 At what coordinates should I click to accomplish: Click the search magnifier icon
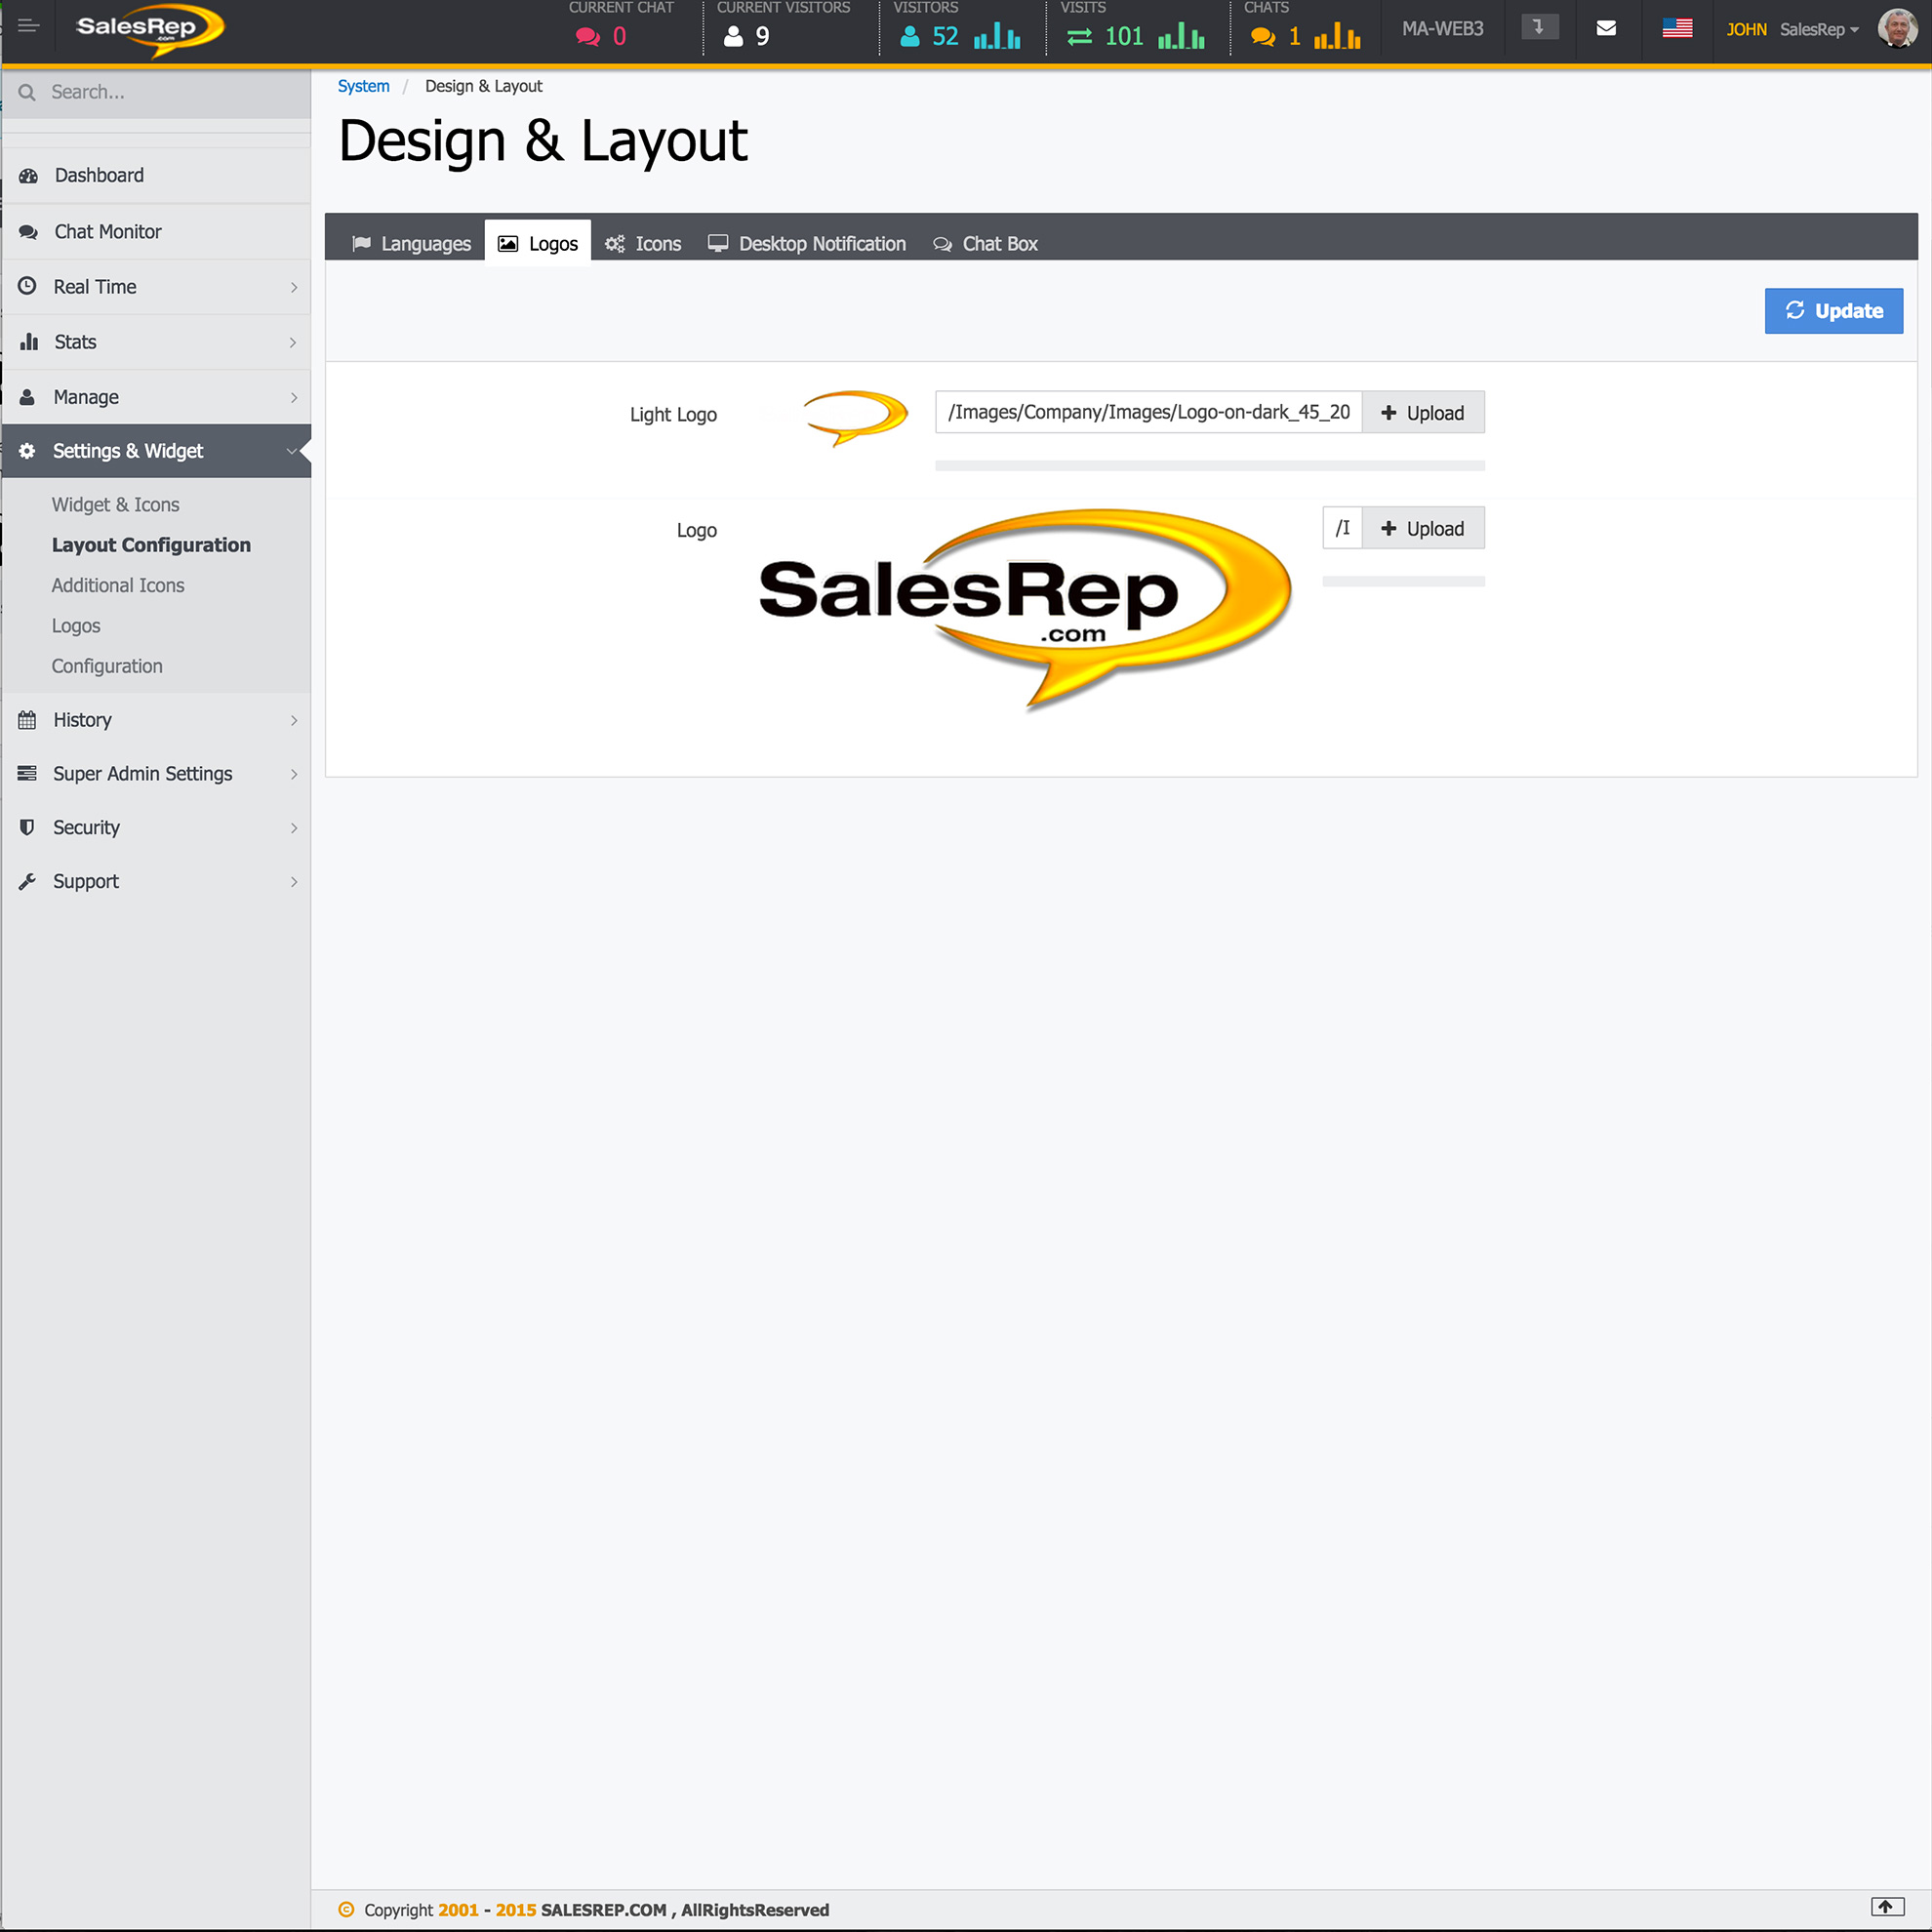pos(27,92)
